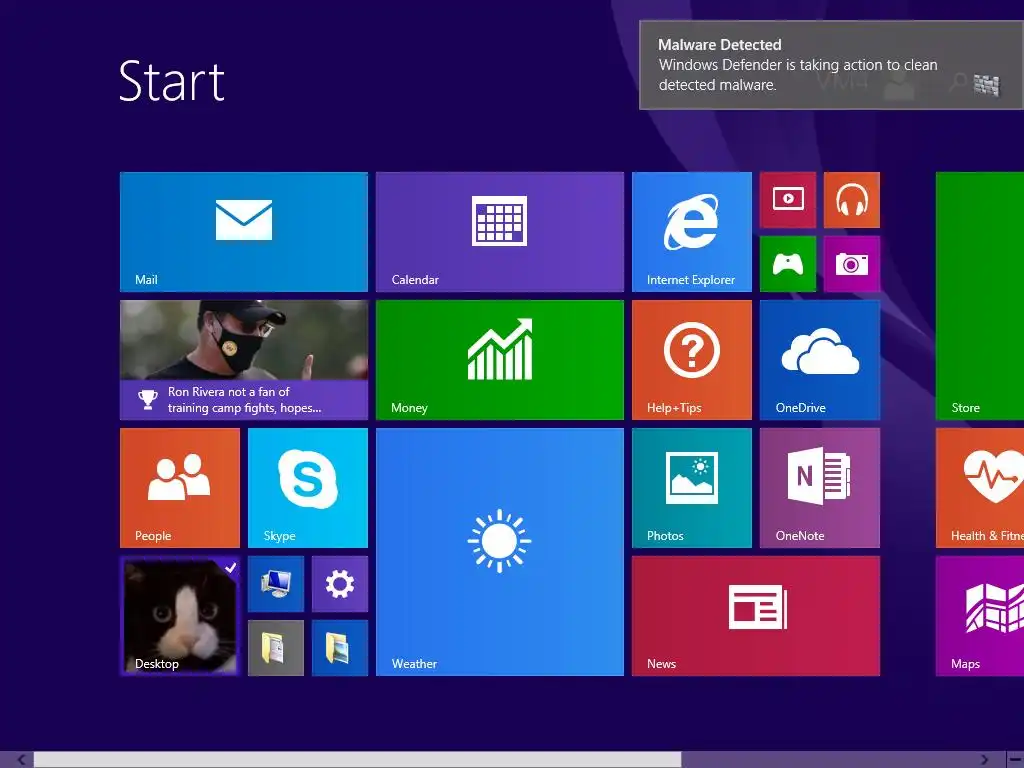1024x768 pixels.
Task: Open the Pictures folder tile
Action: pyautogui.click(x=340, y=648)
